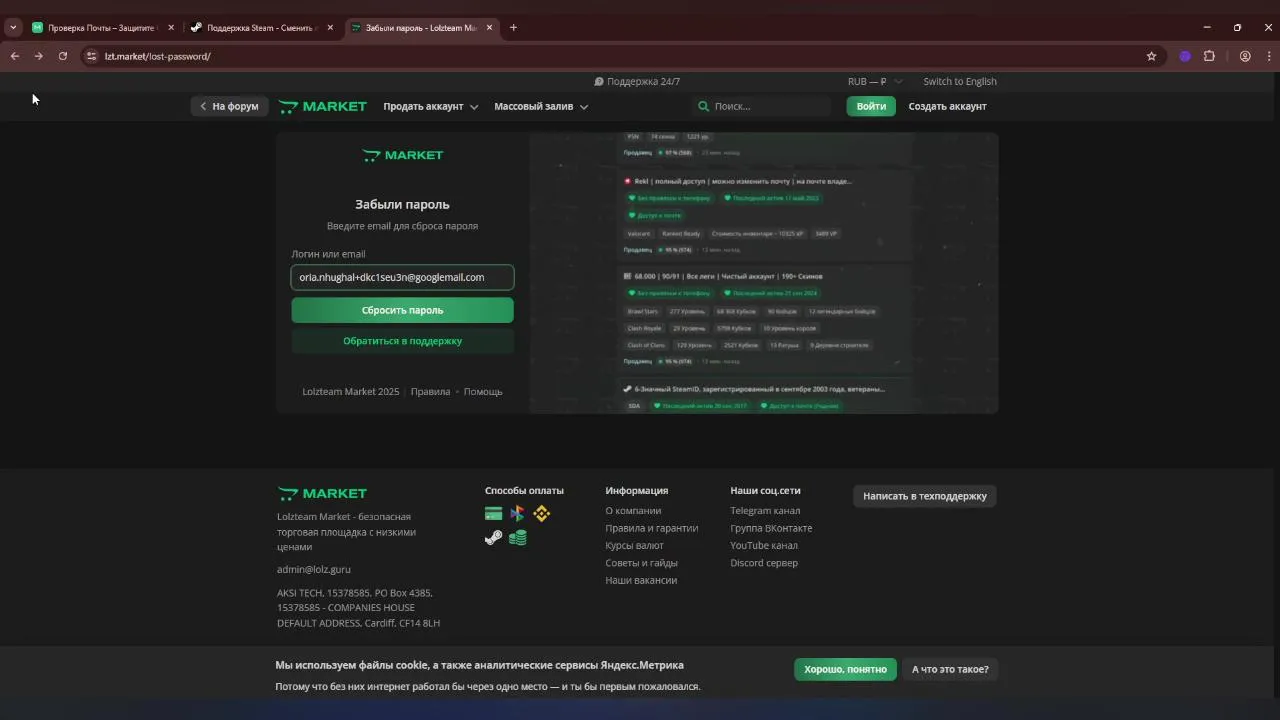Click the browser forward arrow
Screen dimensions: 1280x720
[x=39, y=56]
